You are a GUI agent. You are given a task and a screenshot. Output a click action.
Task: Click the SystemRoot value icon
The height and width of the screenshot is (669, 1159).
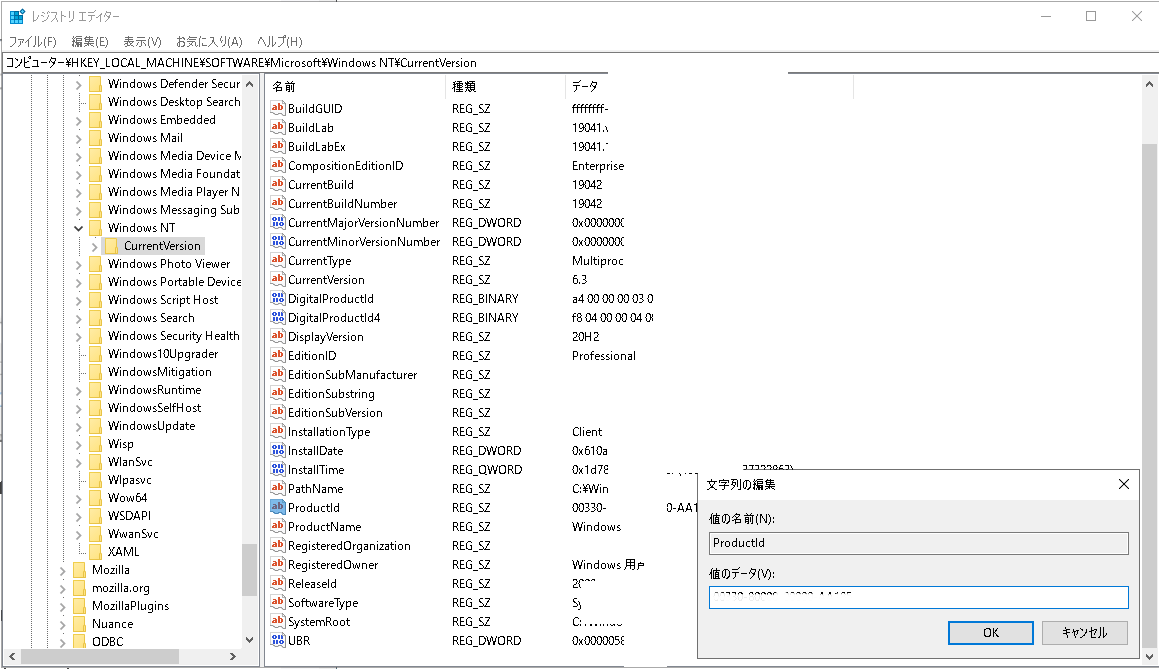277,622
